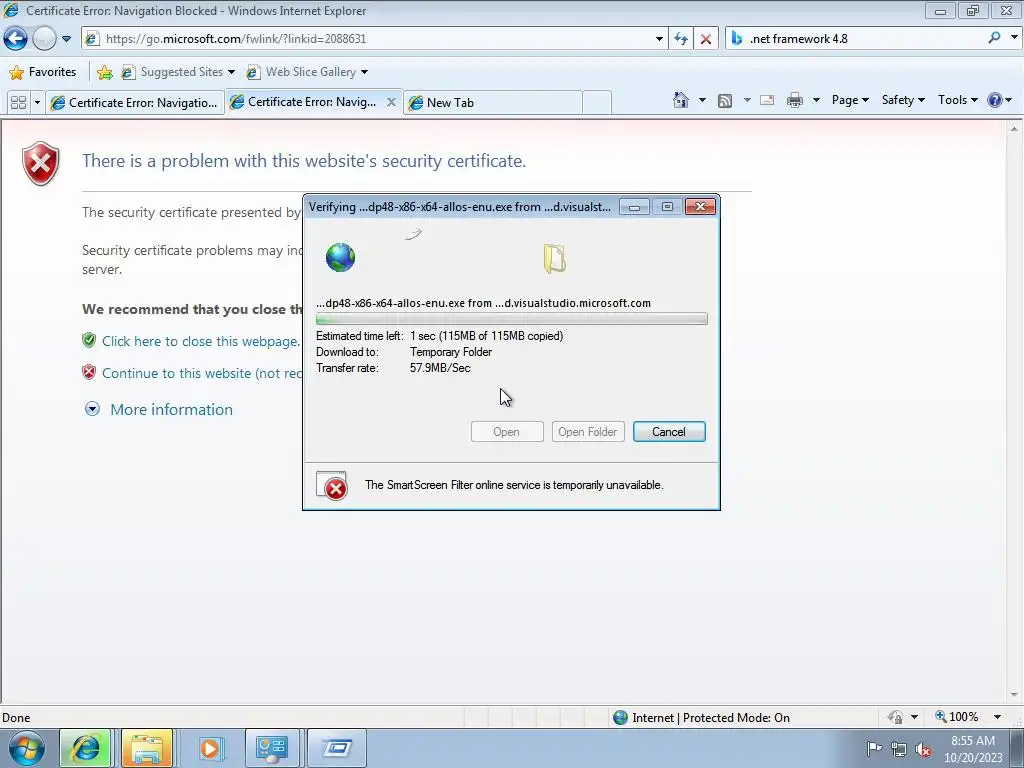
Task: Click the Action Center flag tray icon
Action: 874,748
